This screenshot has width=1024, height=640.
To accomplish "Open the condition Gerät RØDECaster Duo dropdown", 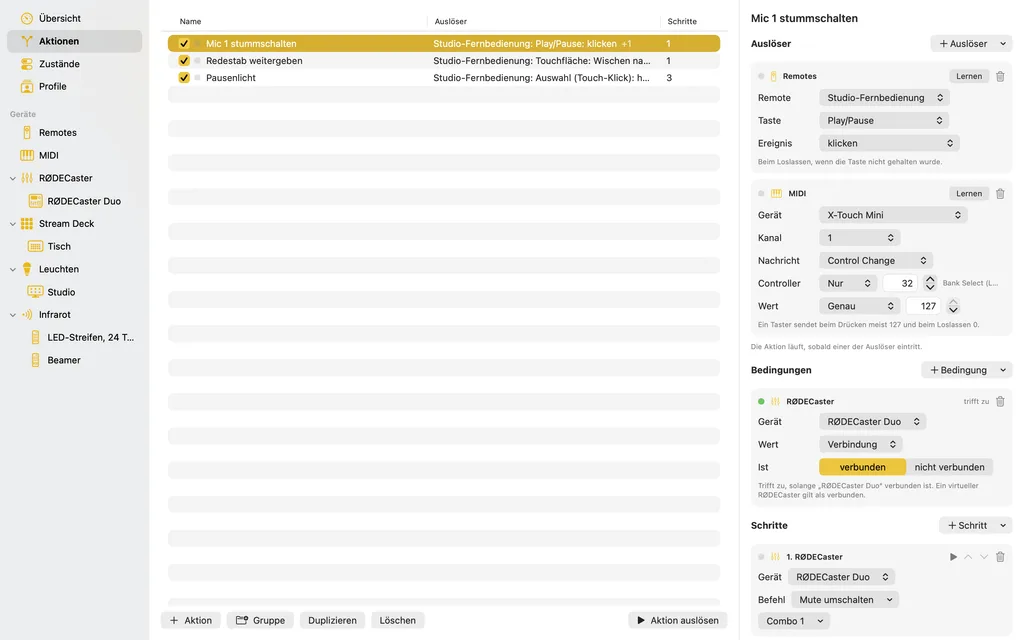I will tap(872, 422).
